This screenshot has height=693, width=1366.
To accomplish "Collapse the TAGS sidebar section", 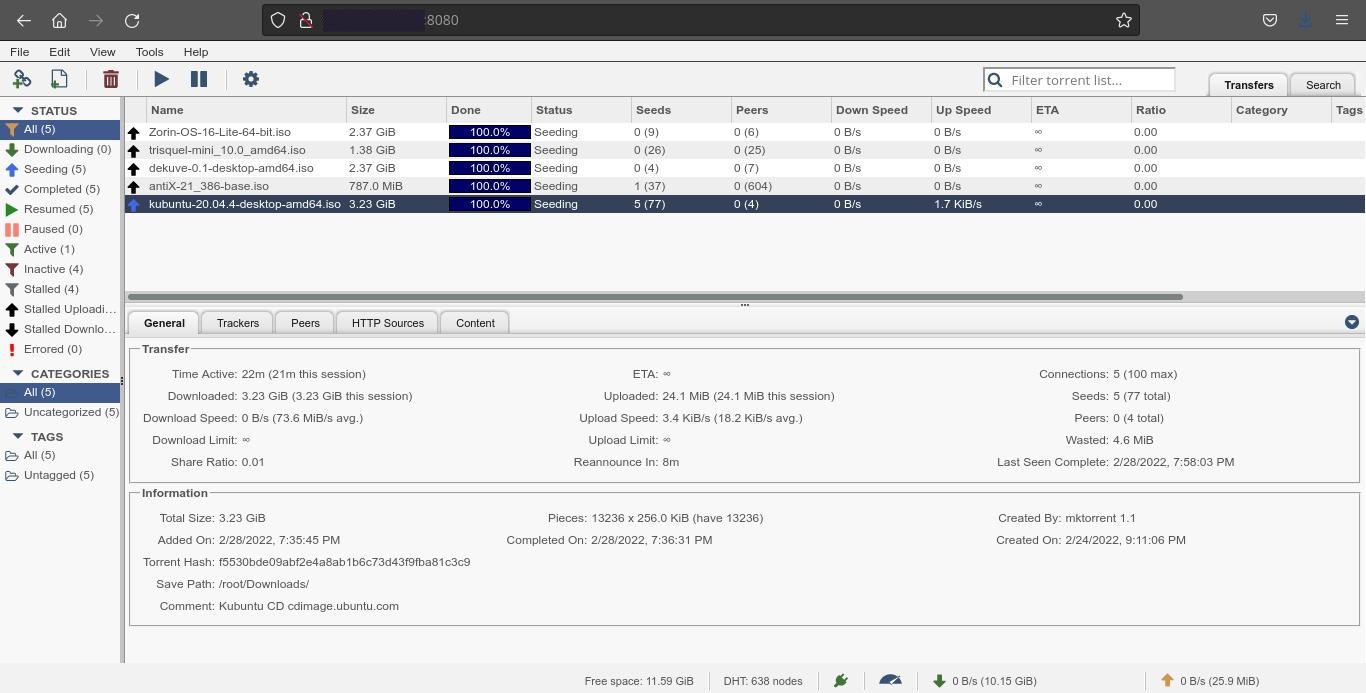I will point(17,436).
